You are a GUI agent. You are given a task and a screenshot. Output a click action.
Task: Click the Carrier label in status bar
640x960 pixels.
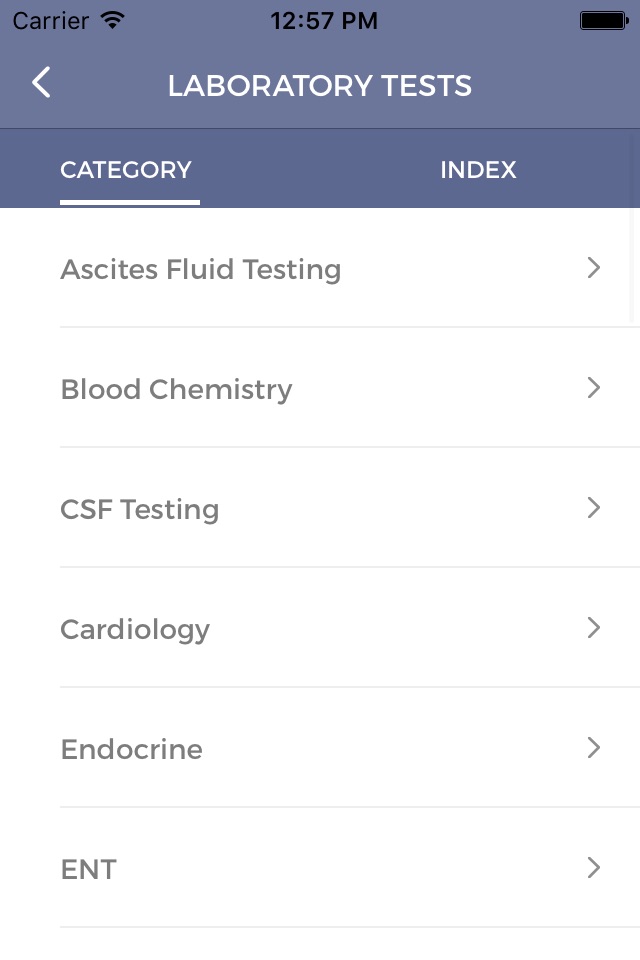pos(51,21)
